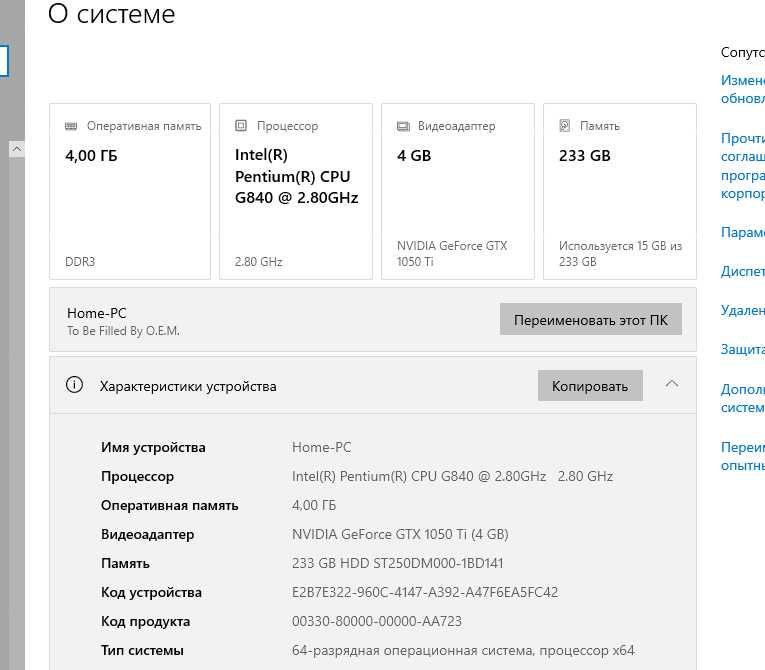Click the To Be Filled By O.E.M. text
765x670 pixels.
tap(123, 331)
